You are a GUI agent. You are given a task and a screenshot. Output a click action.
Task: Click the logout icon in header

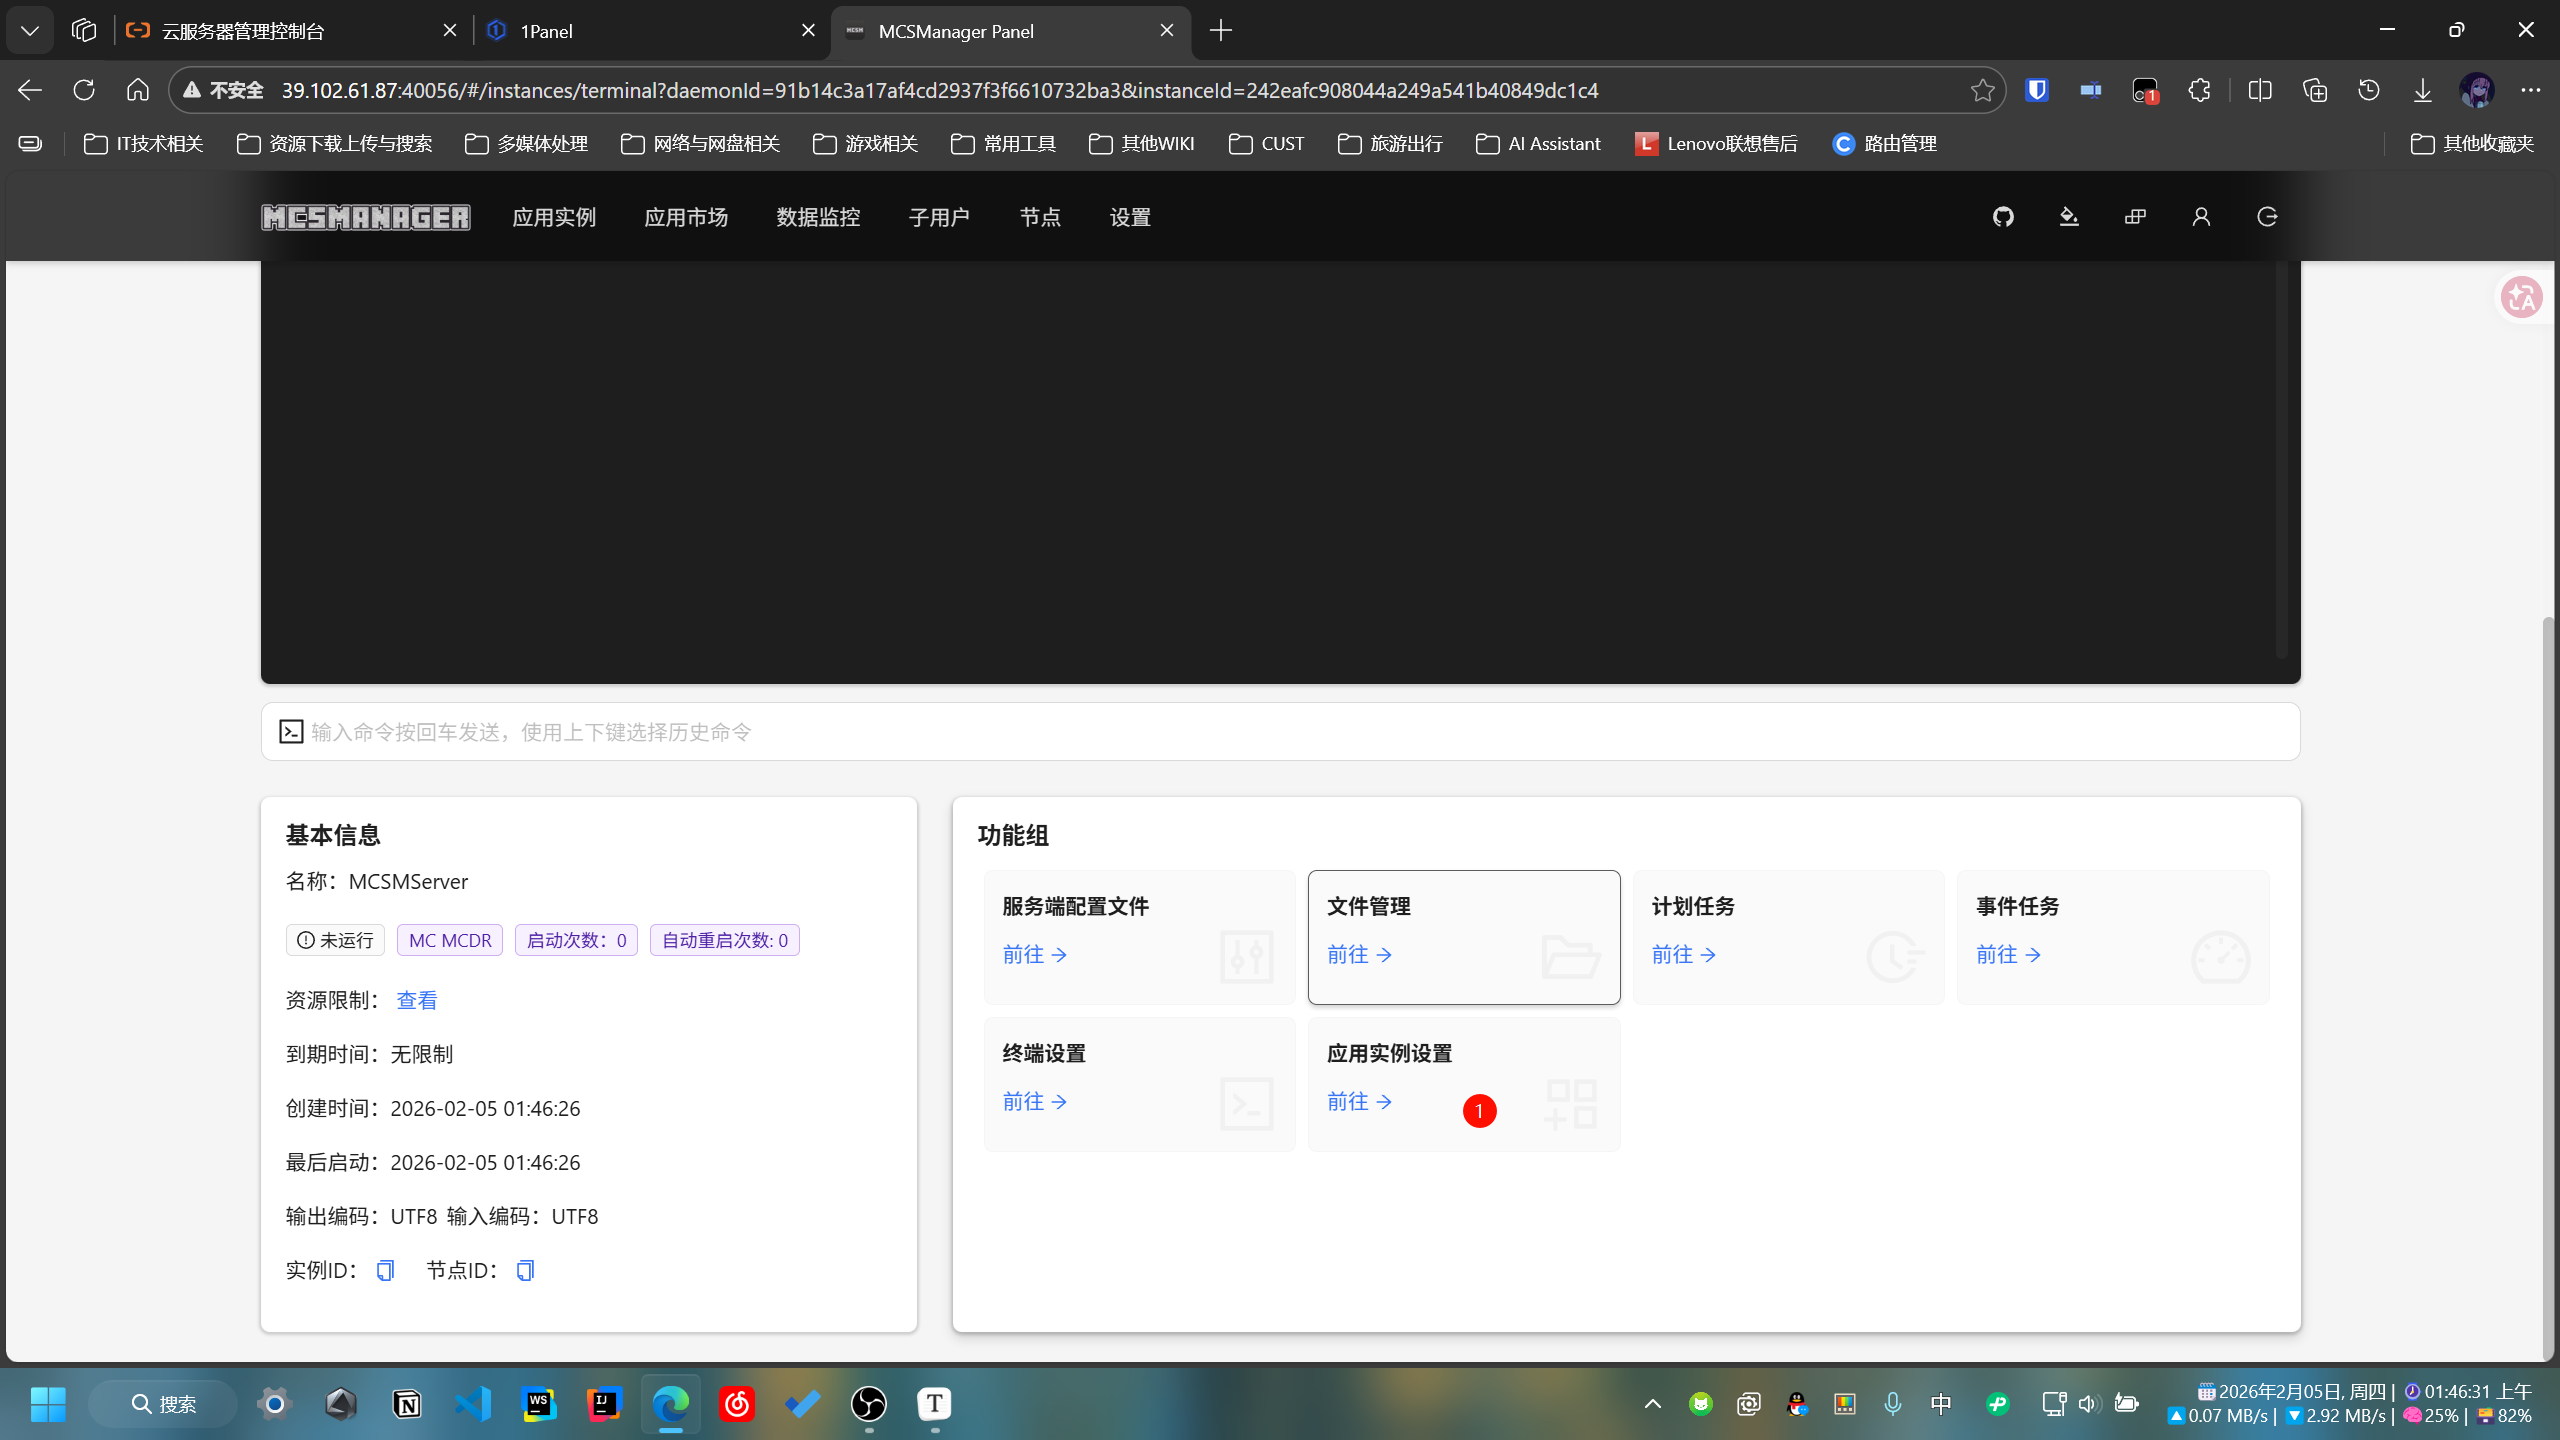2267,217
